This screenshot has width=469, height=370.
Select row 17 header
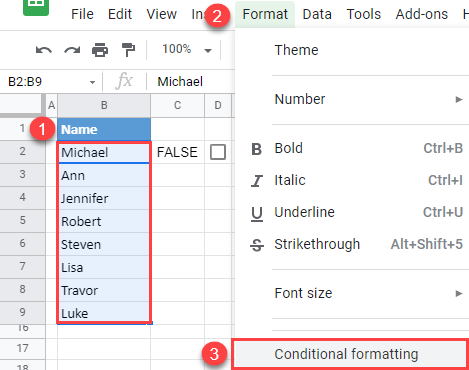pyautogui.click(x=22, y=348)
